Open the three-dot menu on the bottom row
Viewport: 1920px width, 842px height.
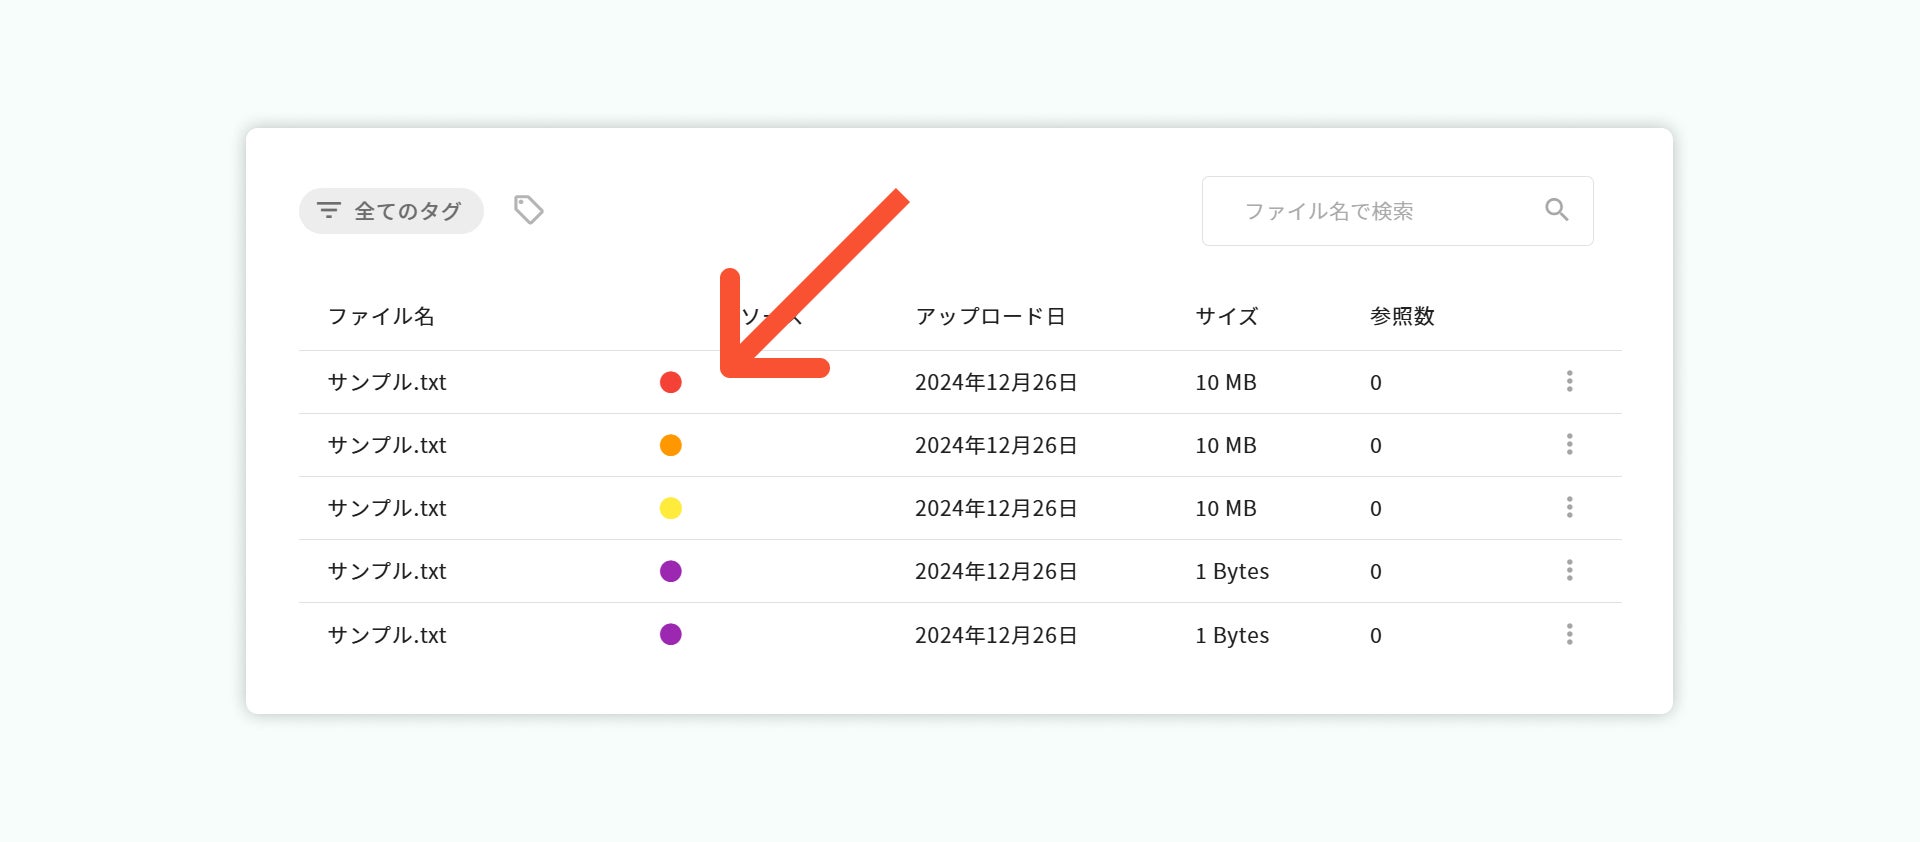coord(1569,634)
